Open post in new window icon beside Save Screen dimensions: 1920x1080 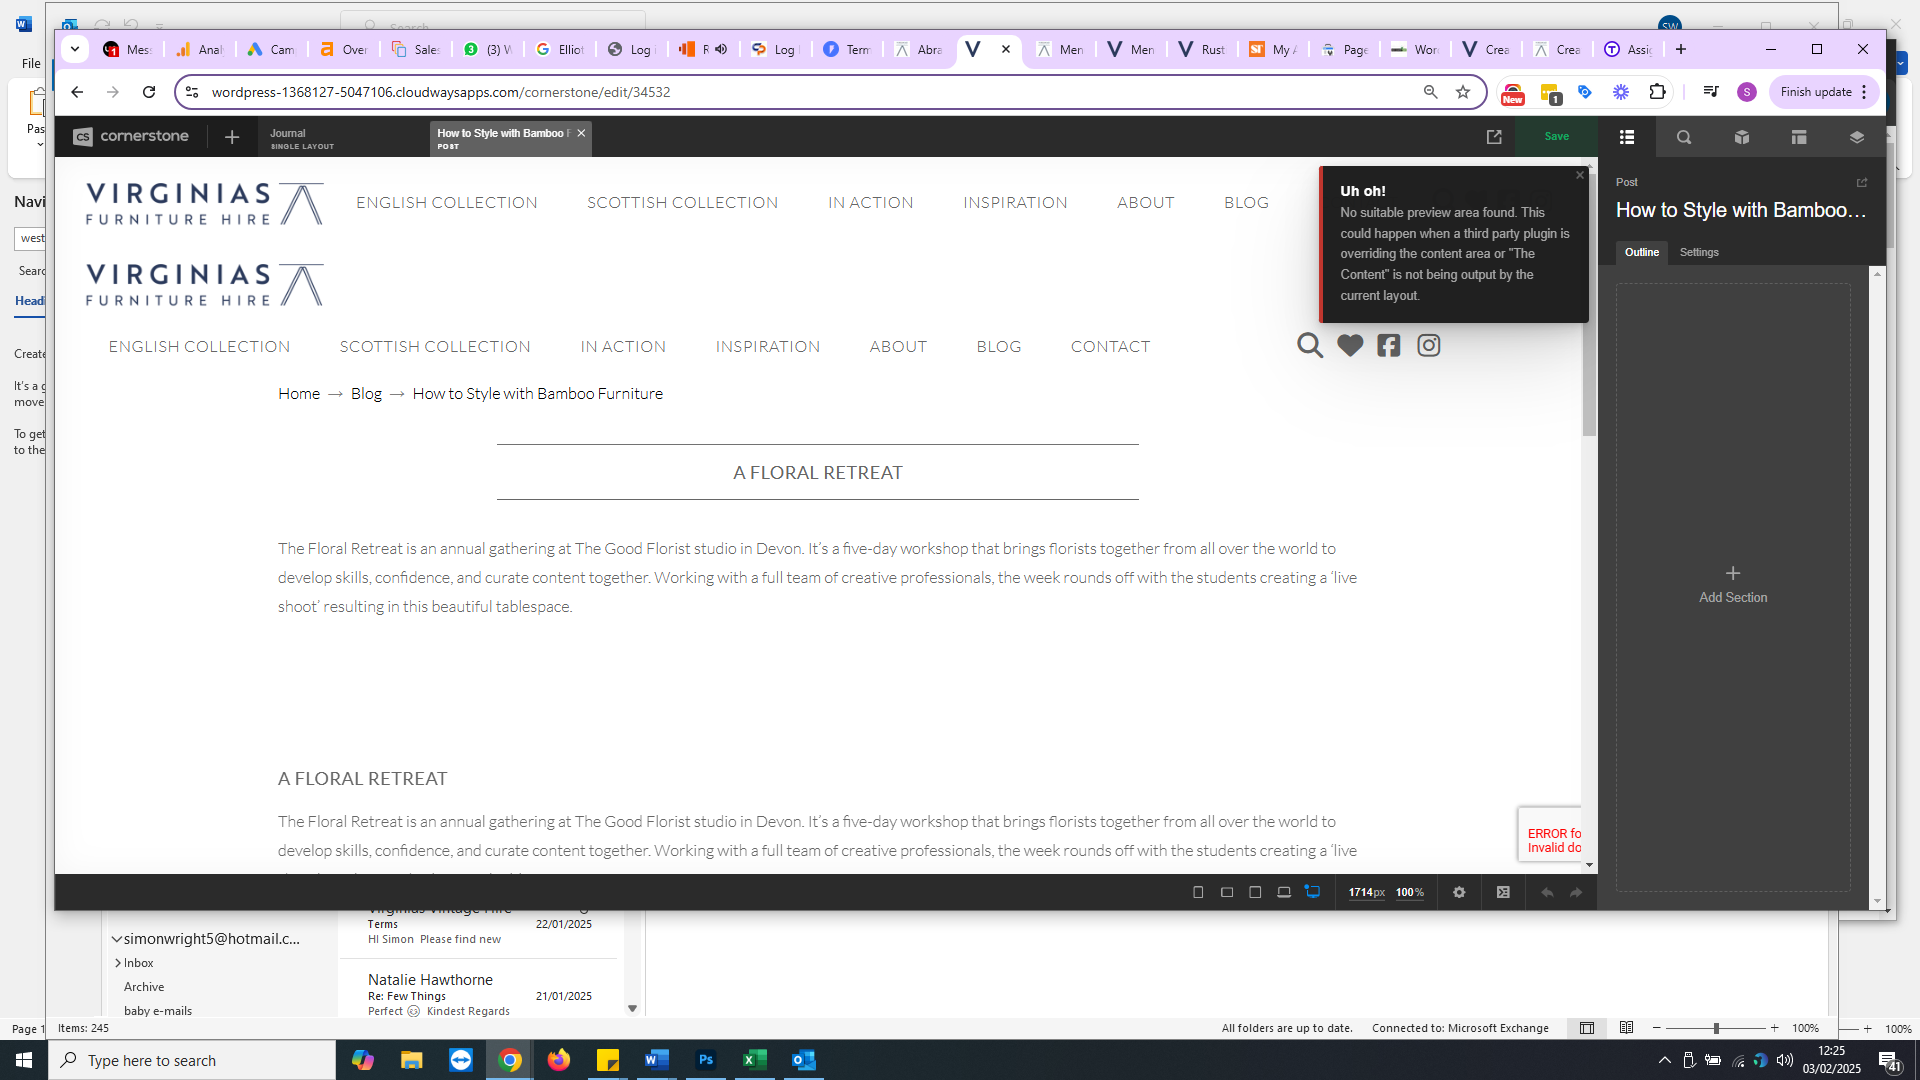[x=1494, y=137]
